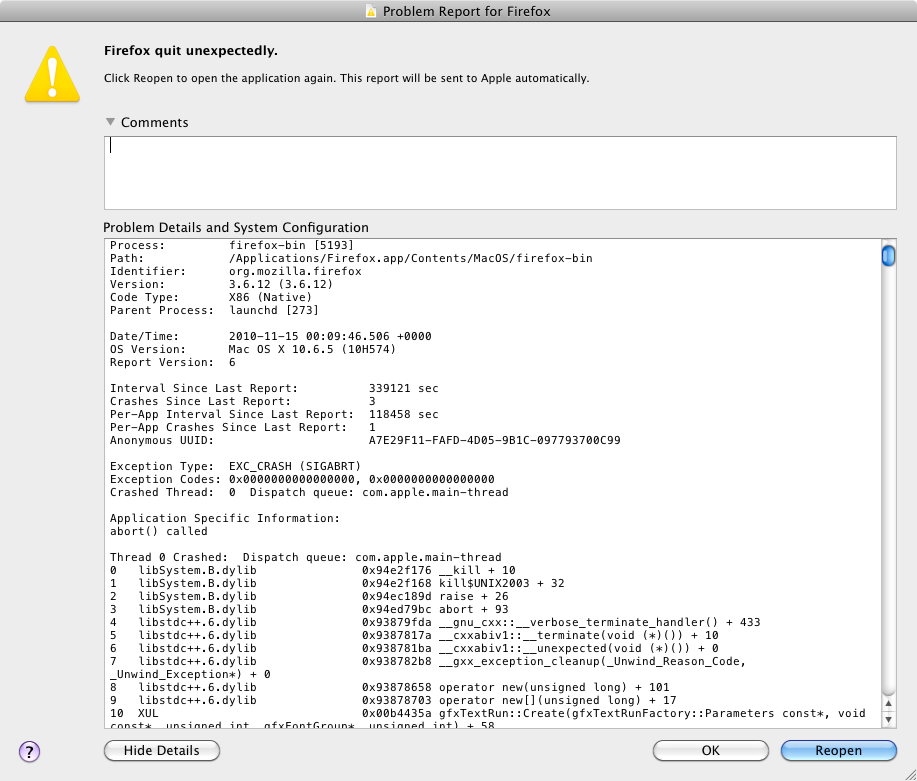Click the "Exception Type: EXC_CRASH (SIGABRT)" line
This screenshot has height=781, width=917.
click(235, 466)
